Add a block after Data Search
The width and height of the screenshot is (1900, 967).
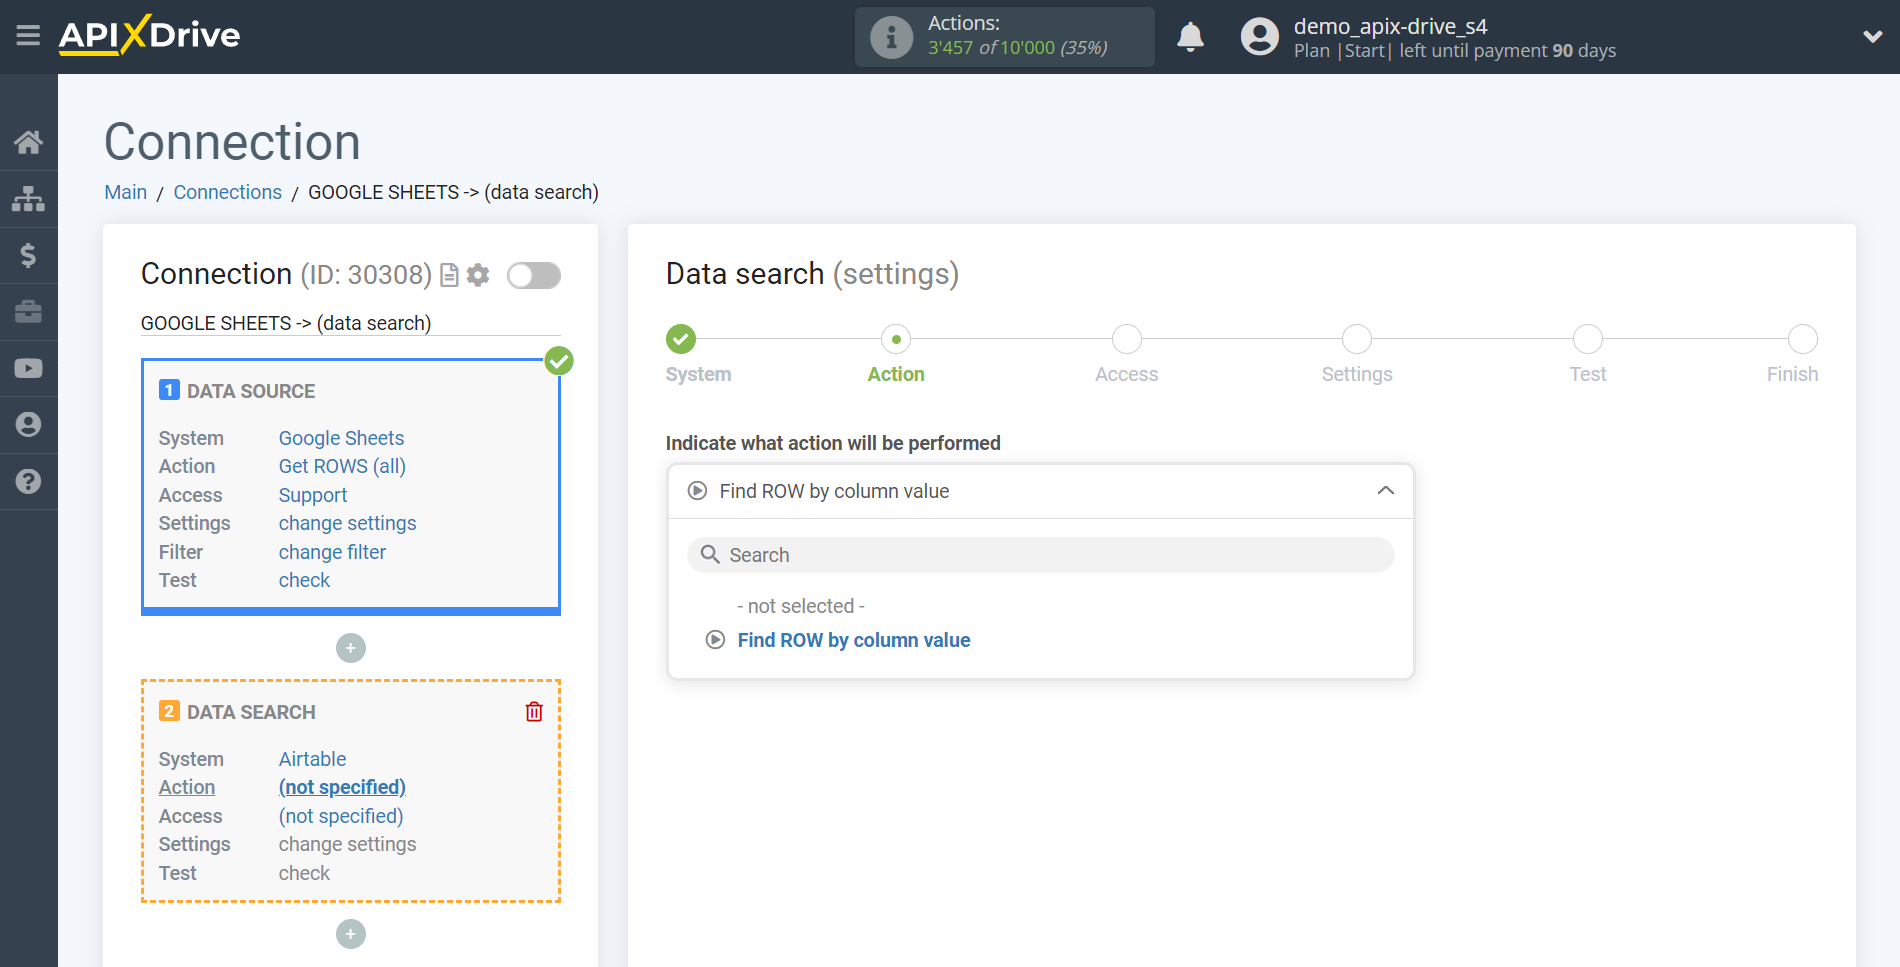click(351, 934)
